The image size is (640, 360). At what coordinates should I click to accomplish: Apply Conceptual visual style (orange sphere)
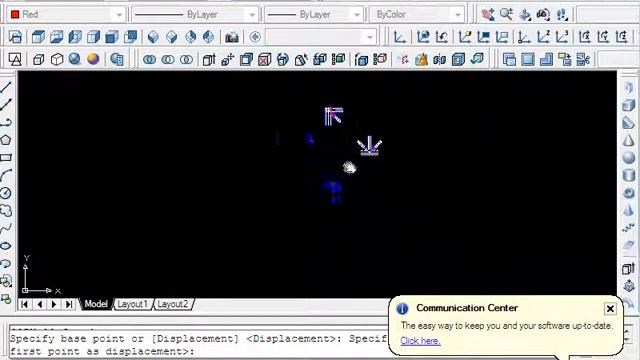pos(93,60)
